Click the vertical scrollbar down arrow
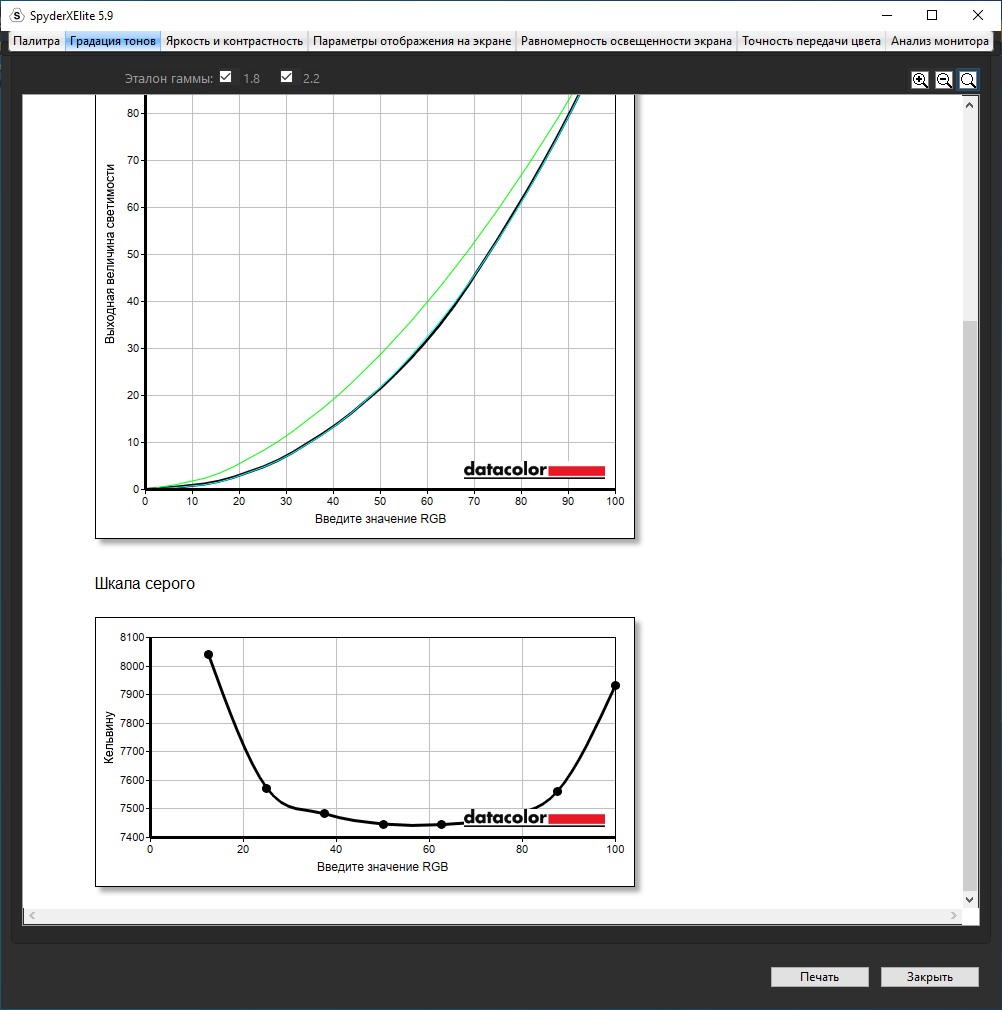The height and width of the screenshot is (1010, 1002). 970,899
